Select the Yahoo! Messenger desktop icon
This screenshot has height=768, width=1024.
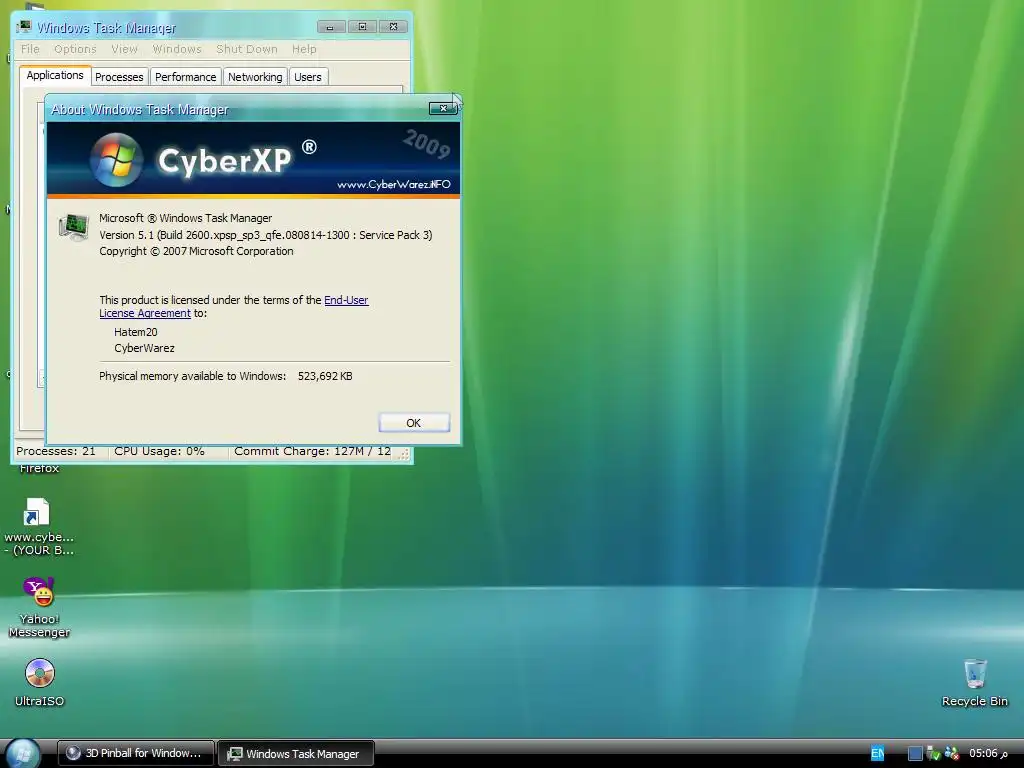39,607
